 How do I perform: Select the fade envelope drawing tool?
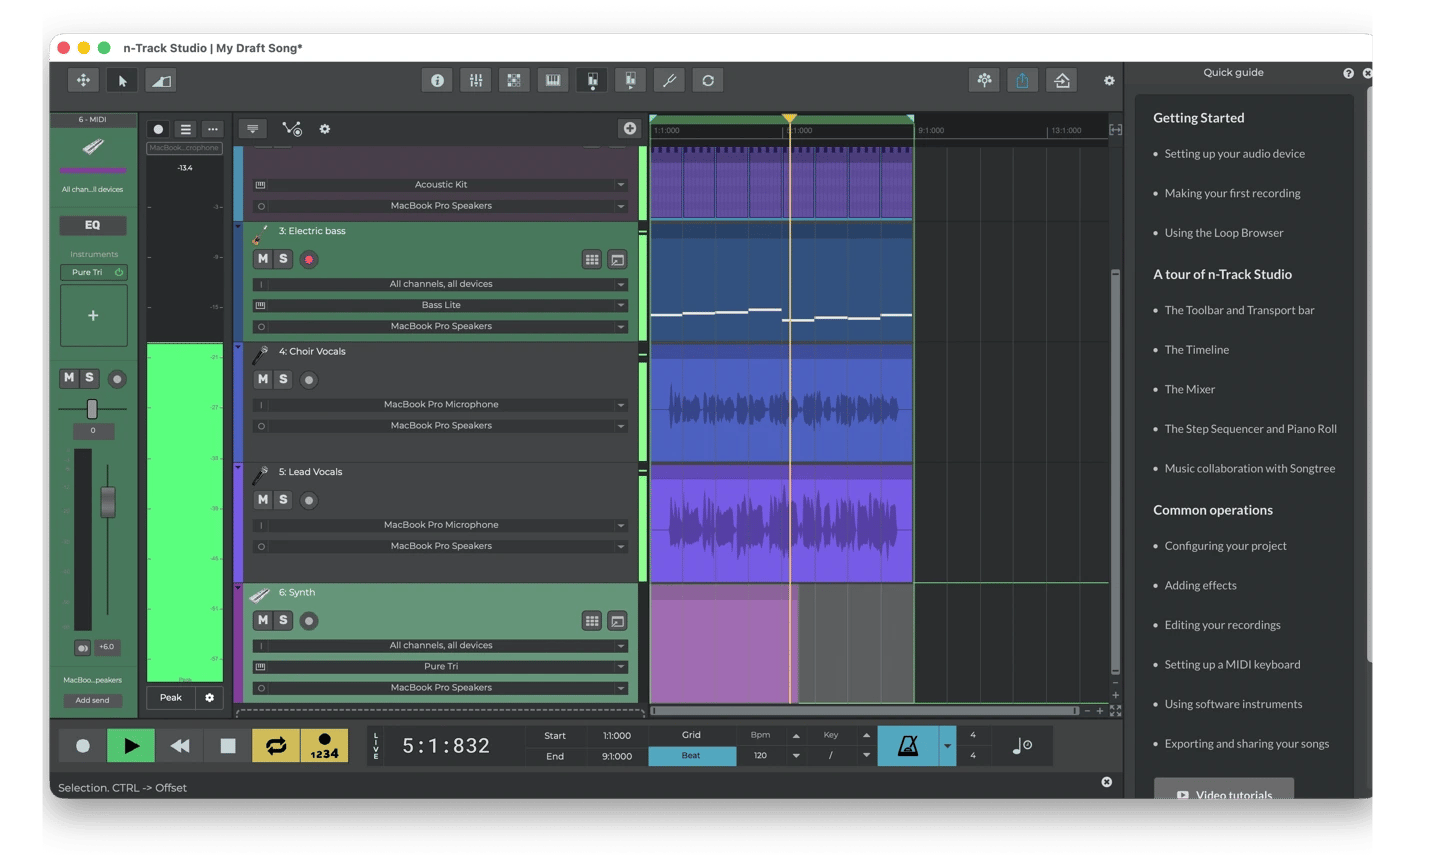click(x=161, y=81)
